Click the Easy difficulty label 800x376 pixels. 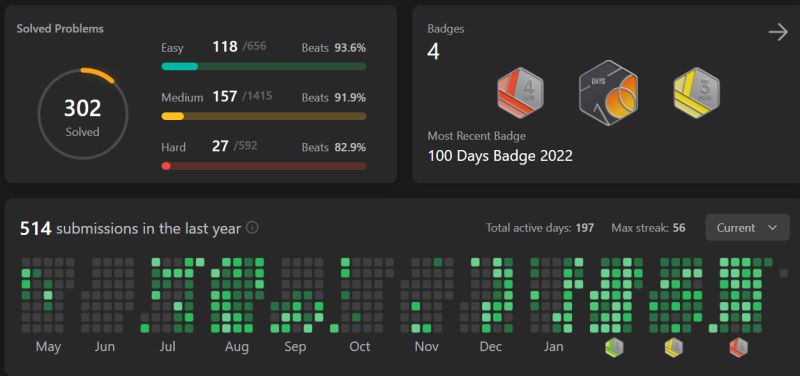click(x=172, y=48)
